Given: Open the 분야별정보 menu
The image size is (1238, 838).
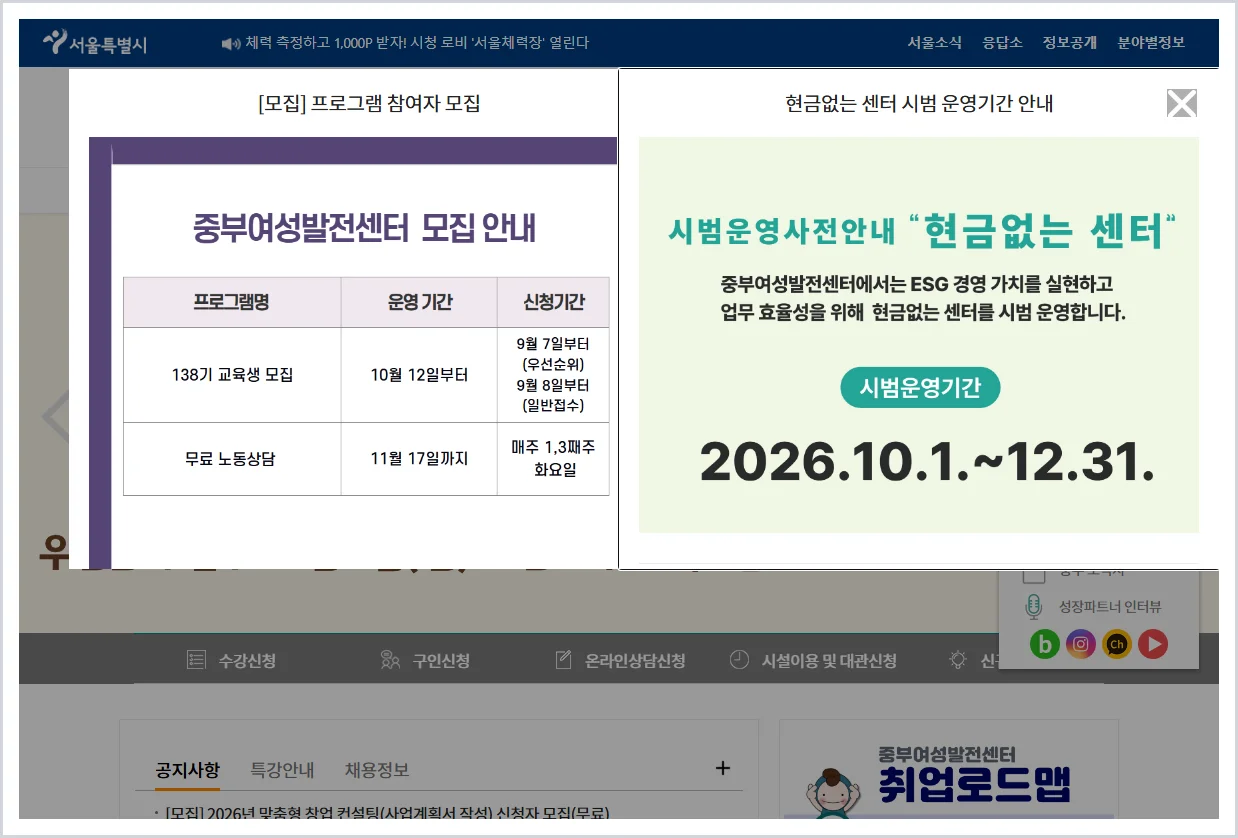Looking at the screenshot, I should [1151, 43].
